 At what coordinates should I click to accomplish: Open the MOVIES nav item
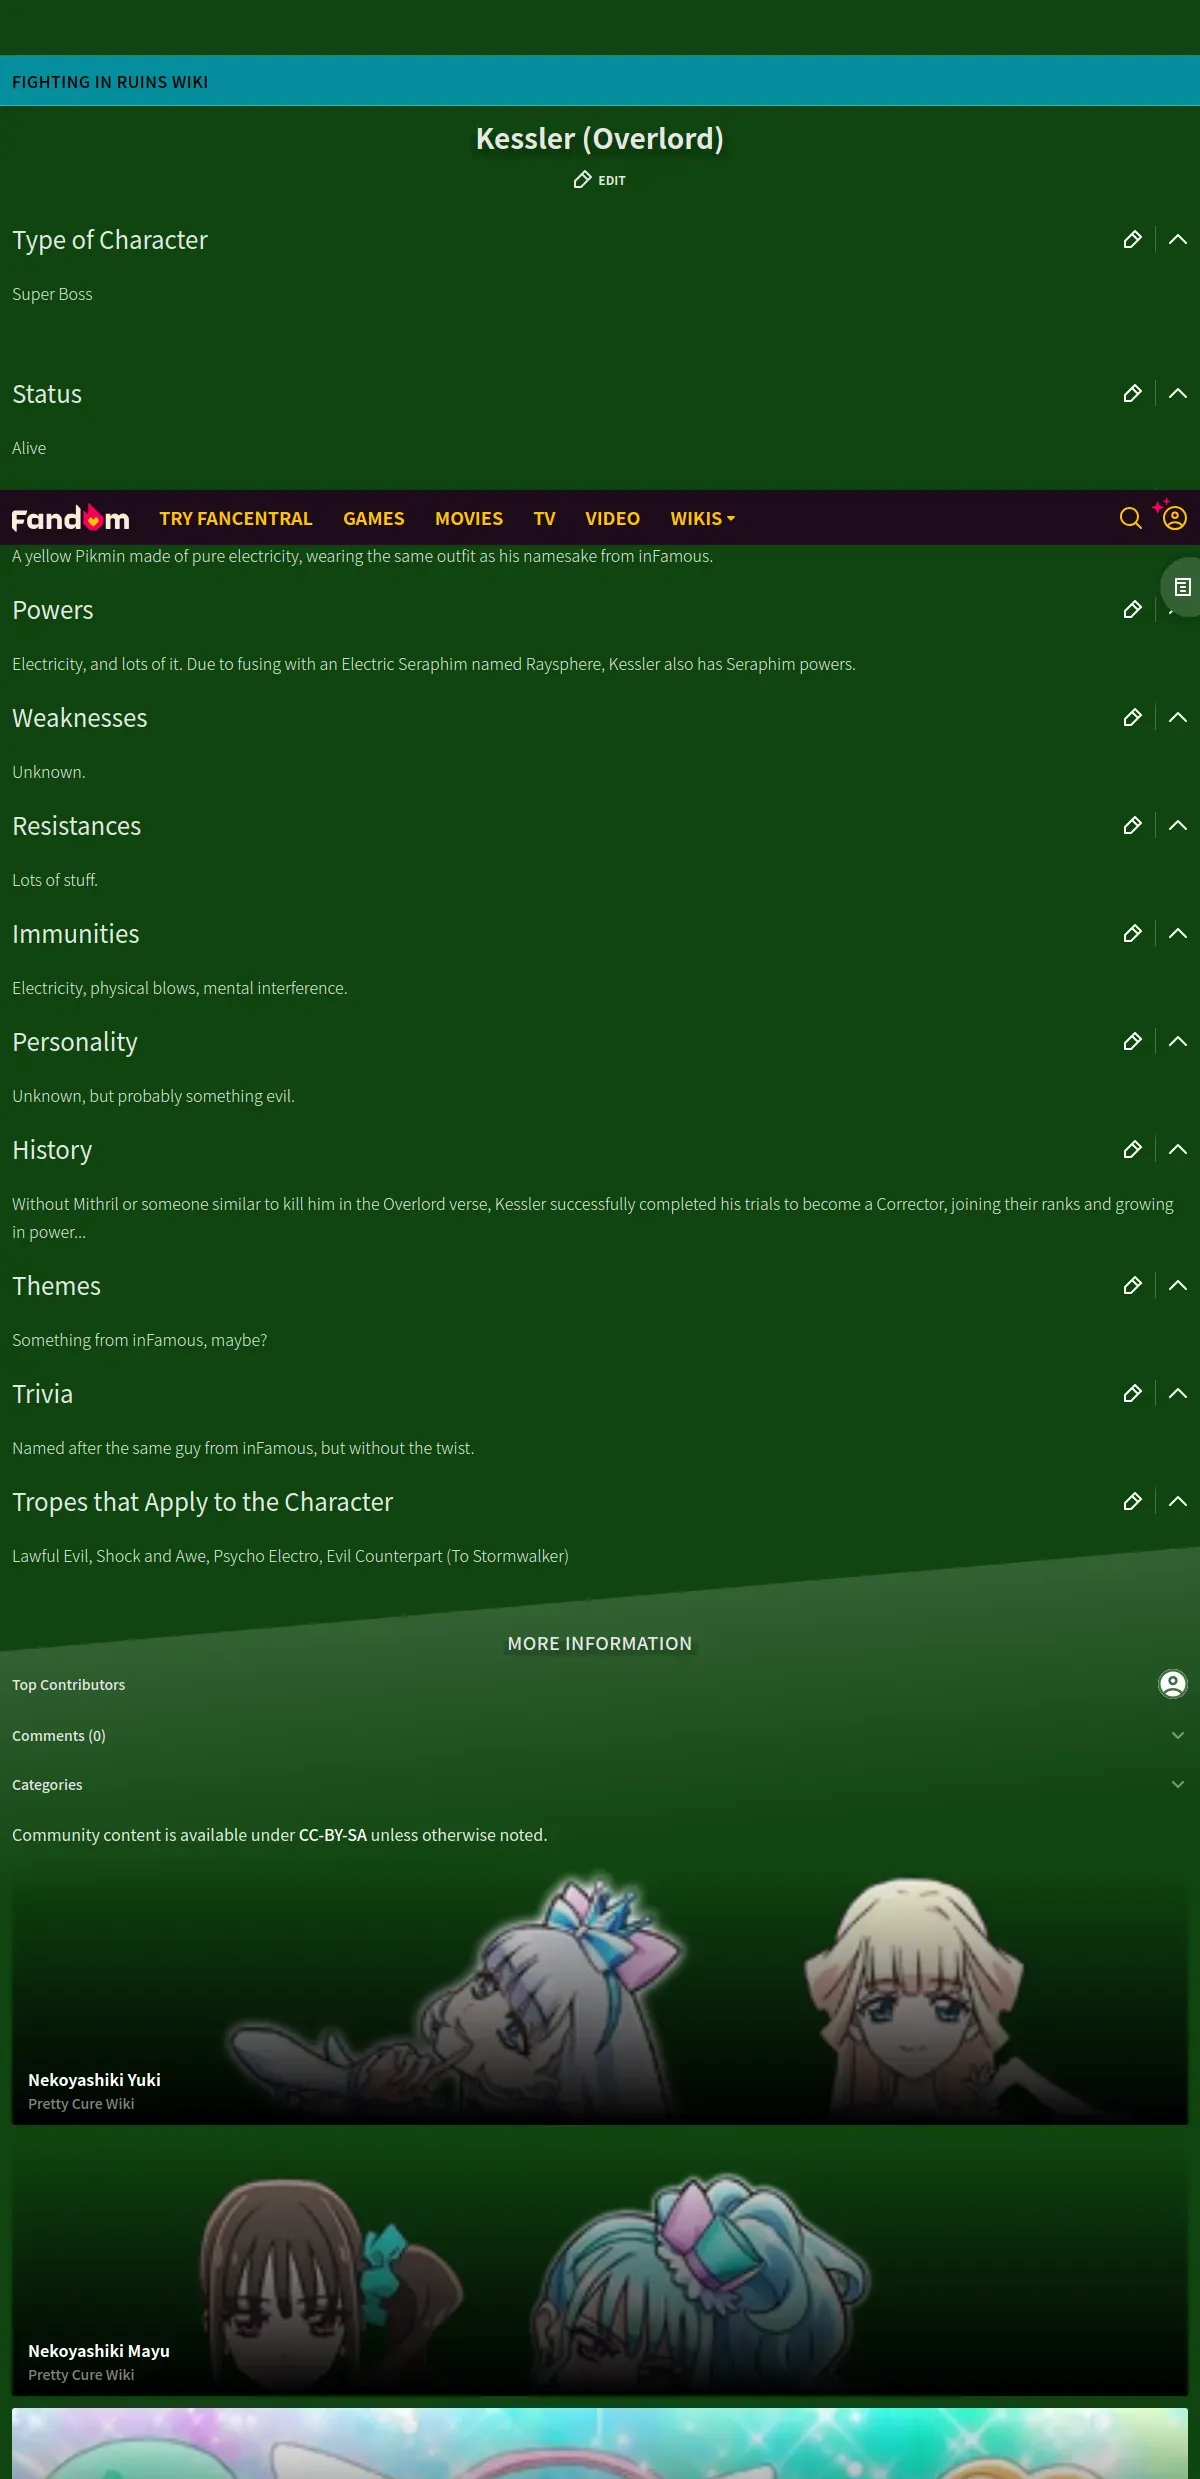click(x=469, y=518)
